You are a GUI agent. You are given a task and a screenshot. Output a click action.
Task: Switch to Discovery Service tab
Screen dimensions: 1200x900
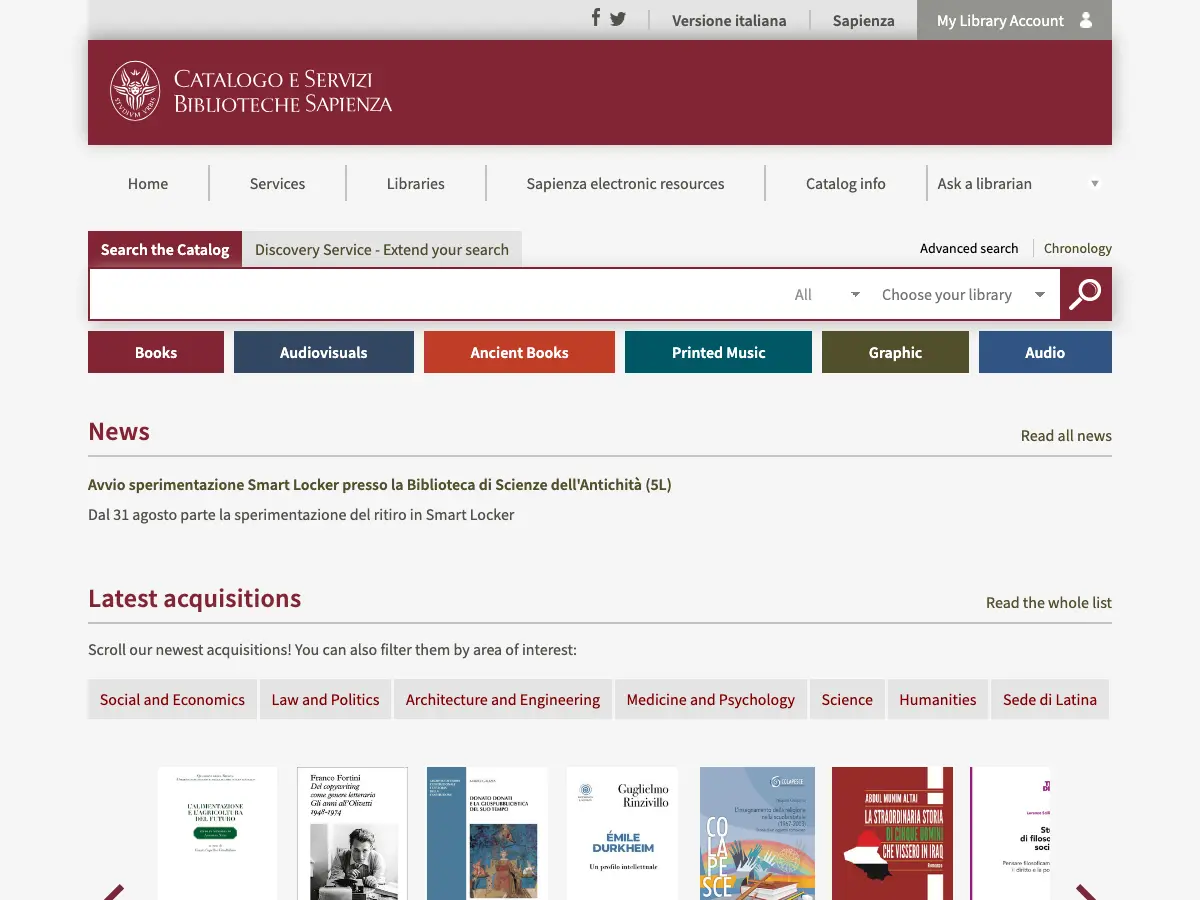pos(382,250)
